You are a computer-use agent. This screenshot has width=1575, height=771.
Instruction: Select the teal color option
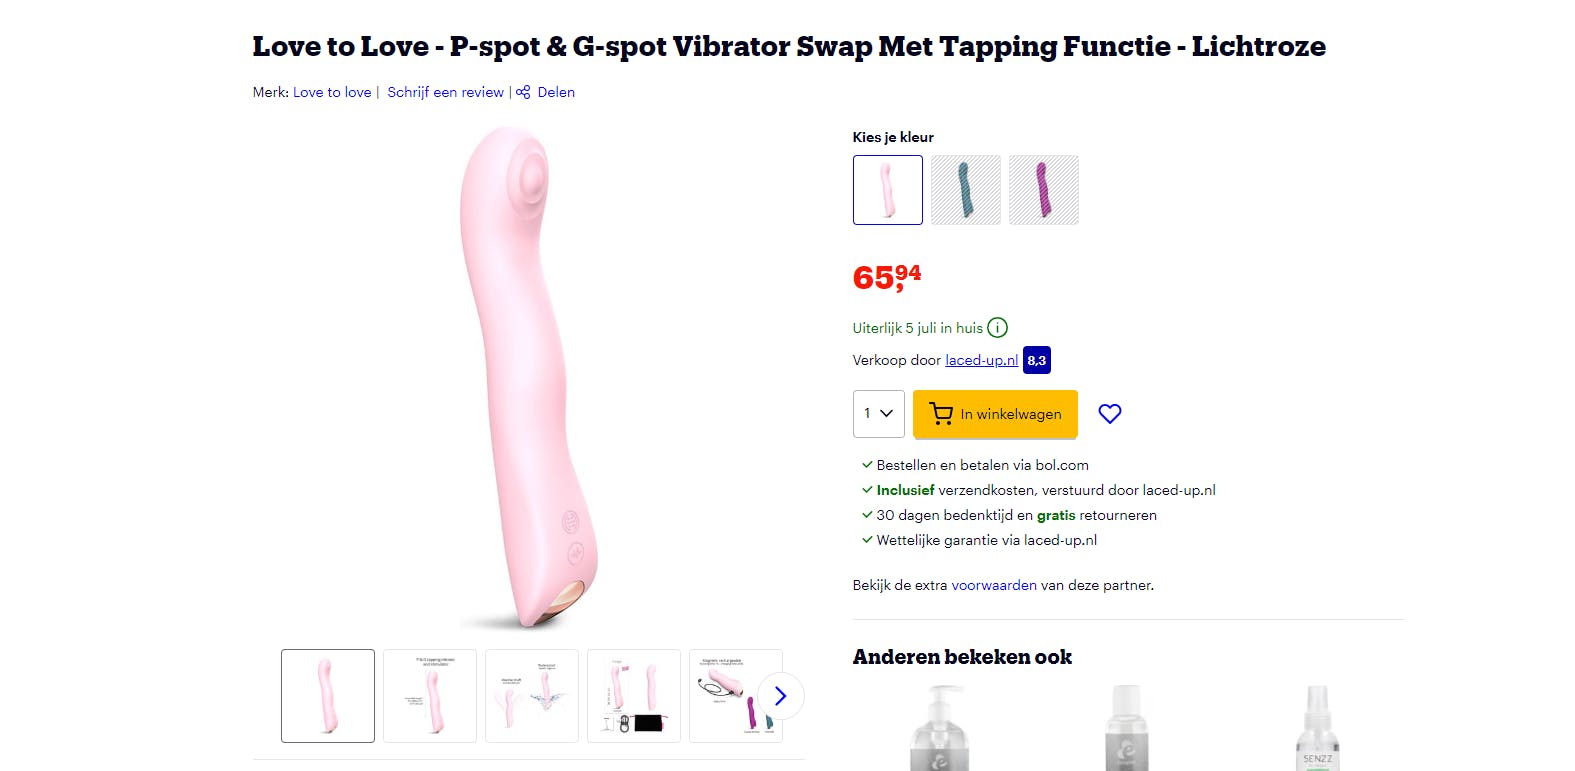[x=966, y=190]
